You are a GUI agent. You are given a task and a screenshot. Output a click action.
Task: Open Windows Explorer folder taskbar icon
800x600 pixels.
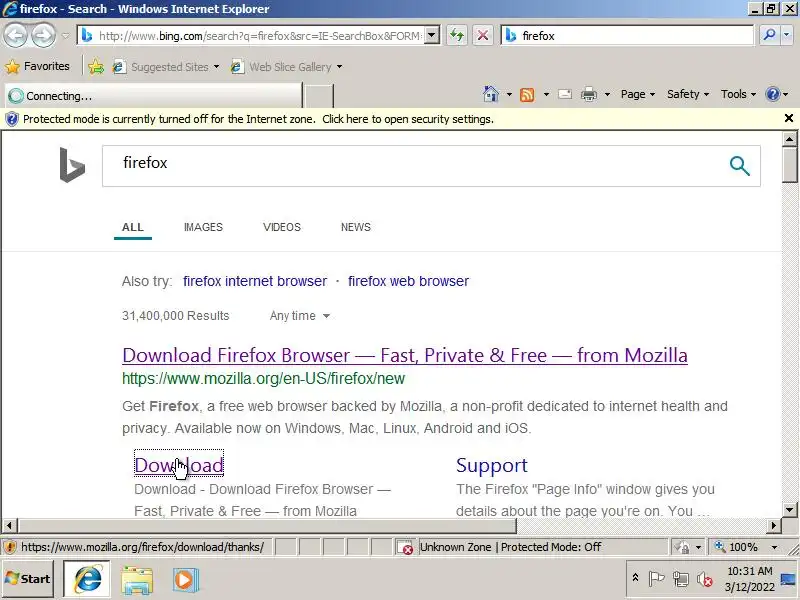[137, 580]
